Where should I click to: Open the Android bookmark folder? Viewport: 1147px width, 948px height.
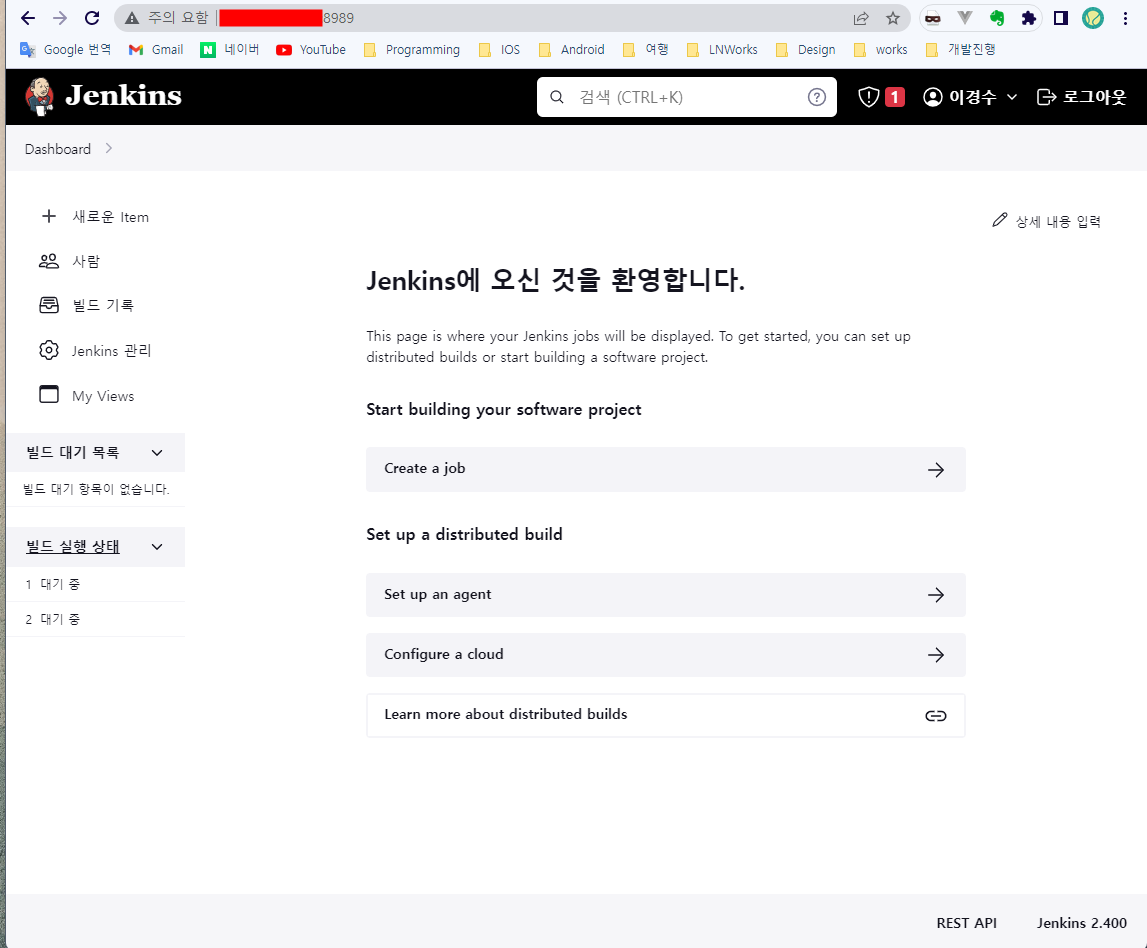tap(571, 49)
